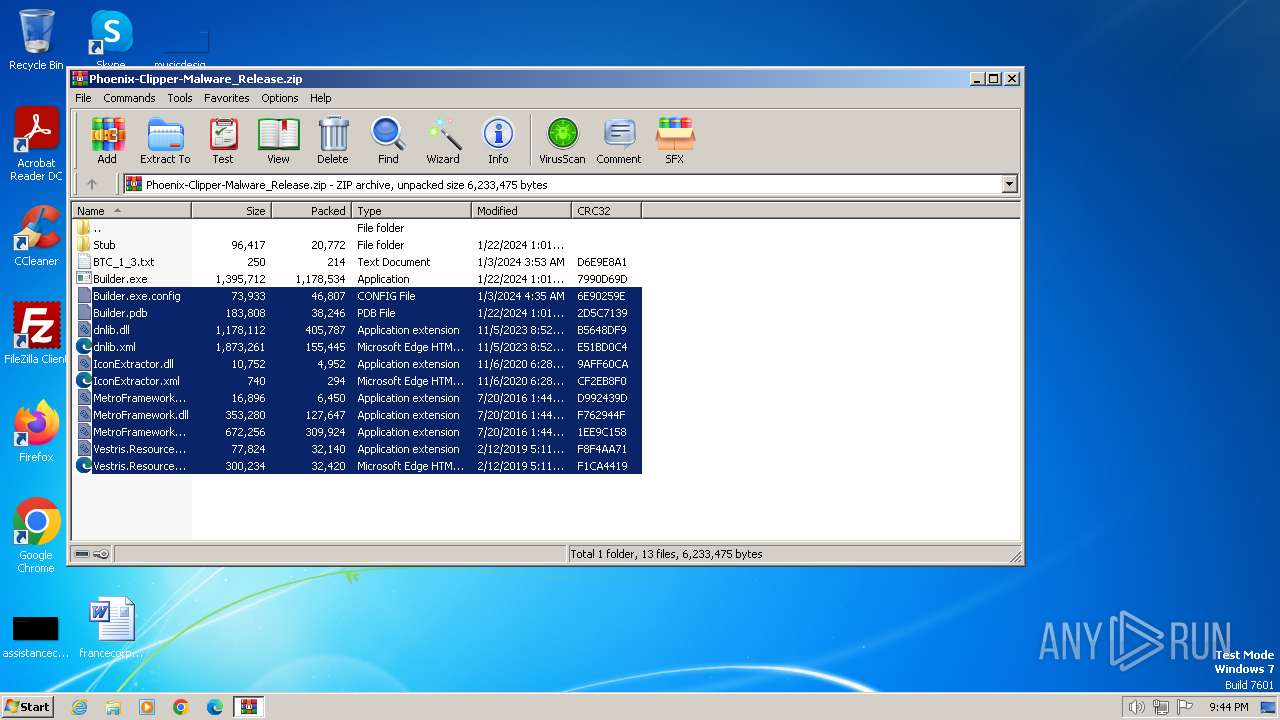Open the File menu

[x=83, y=98]
